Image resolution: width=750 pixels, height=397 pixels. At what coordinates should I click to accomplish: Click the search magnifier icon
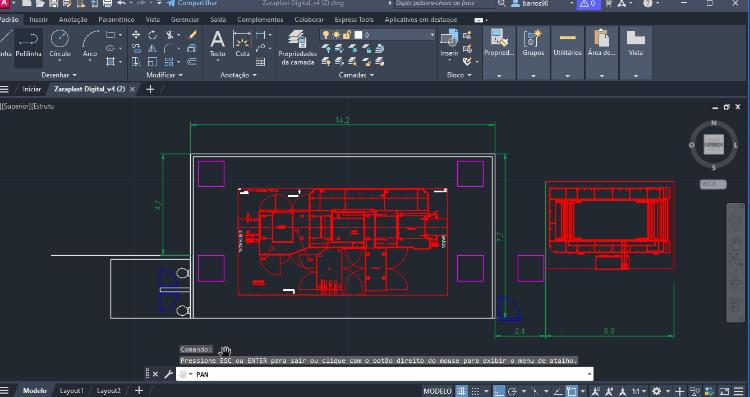(502, 3)
